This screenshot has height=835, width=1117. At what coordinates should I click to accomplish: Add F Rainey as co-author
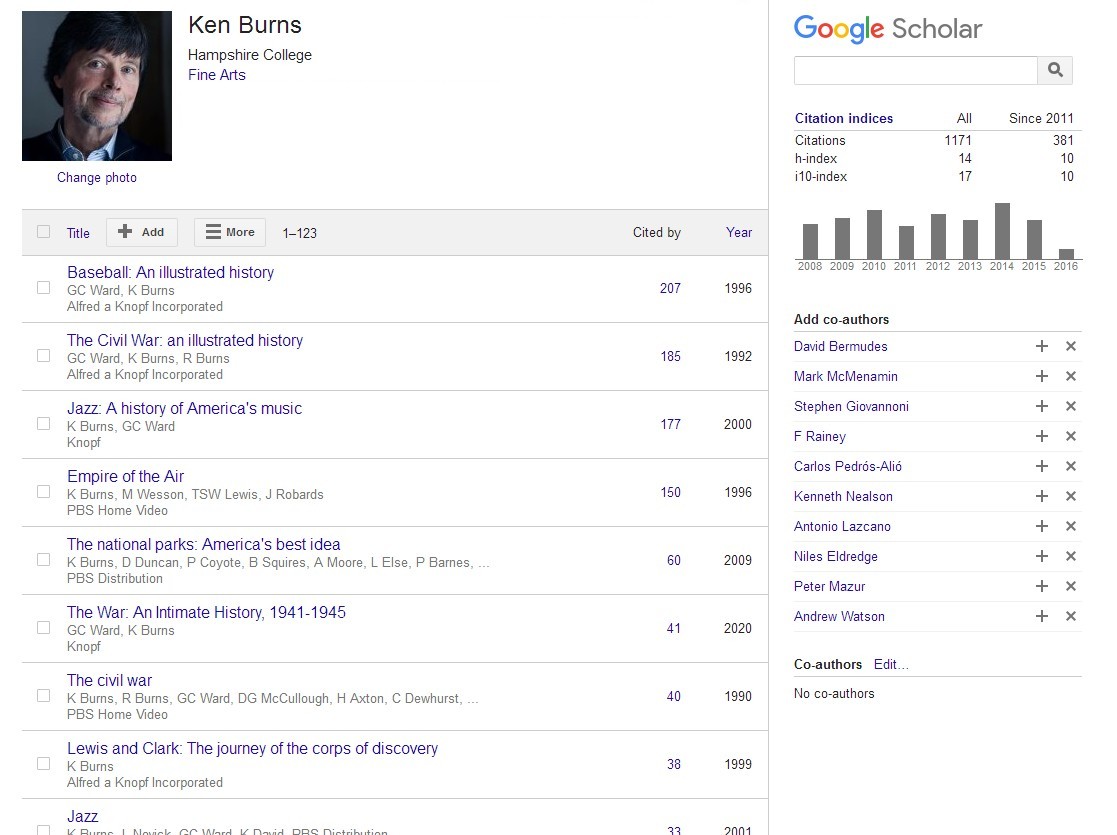coord(1041,436)
